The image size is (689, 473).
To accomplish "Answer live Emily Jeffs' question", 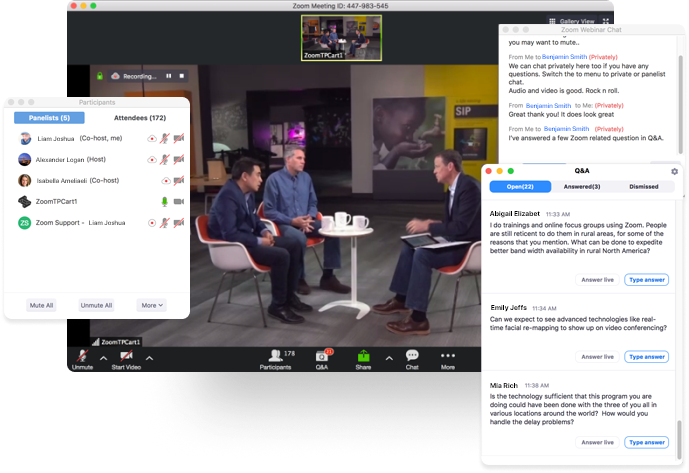I will 597,357.
